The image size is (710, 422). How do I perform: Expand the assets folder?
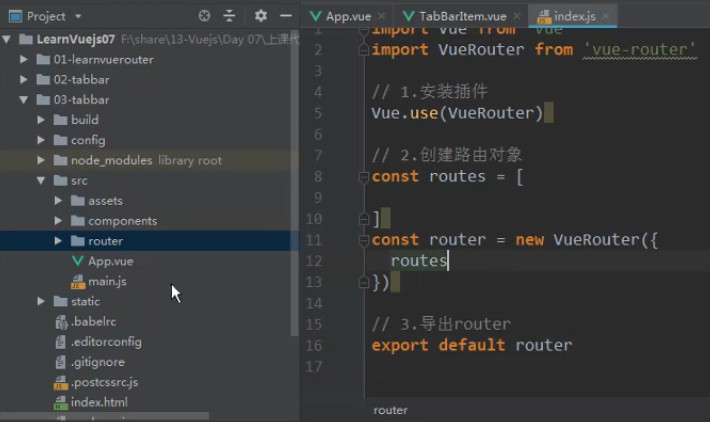[x=58, y=200]
